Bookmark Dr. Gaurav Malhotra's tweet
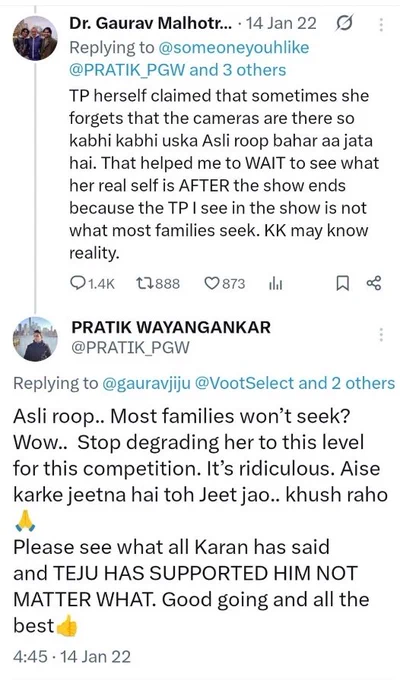The width and height of the screenshot is (400, 680). 343,284
